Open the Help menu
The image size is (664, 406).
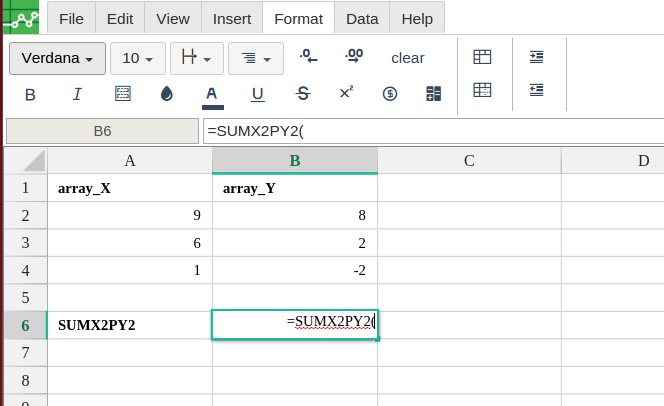[x=417, y=19]
